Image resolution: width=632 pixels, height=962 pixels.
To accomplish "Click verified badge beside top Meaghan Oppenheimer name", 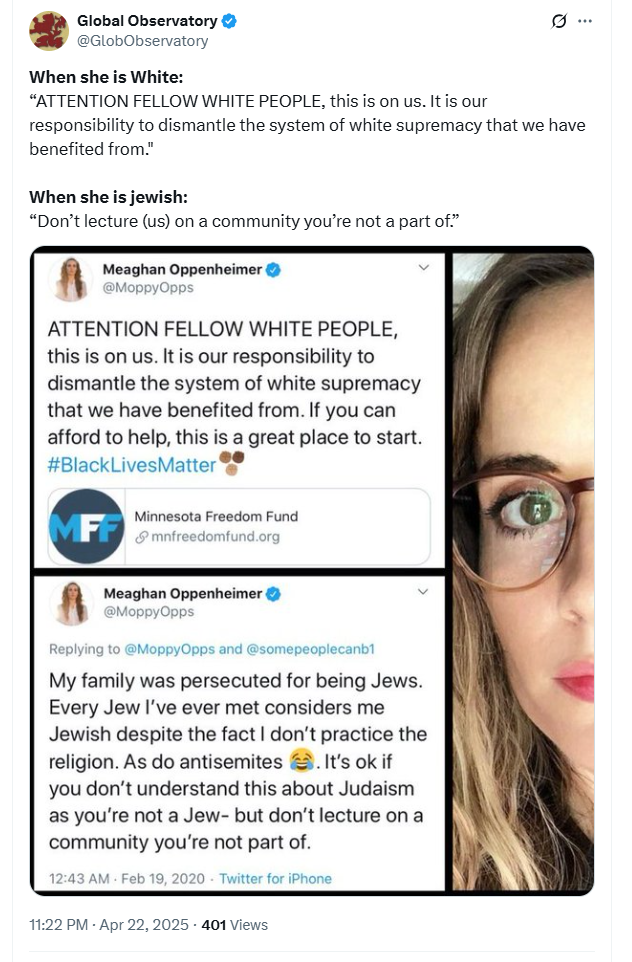I will coord(273,269).
